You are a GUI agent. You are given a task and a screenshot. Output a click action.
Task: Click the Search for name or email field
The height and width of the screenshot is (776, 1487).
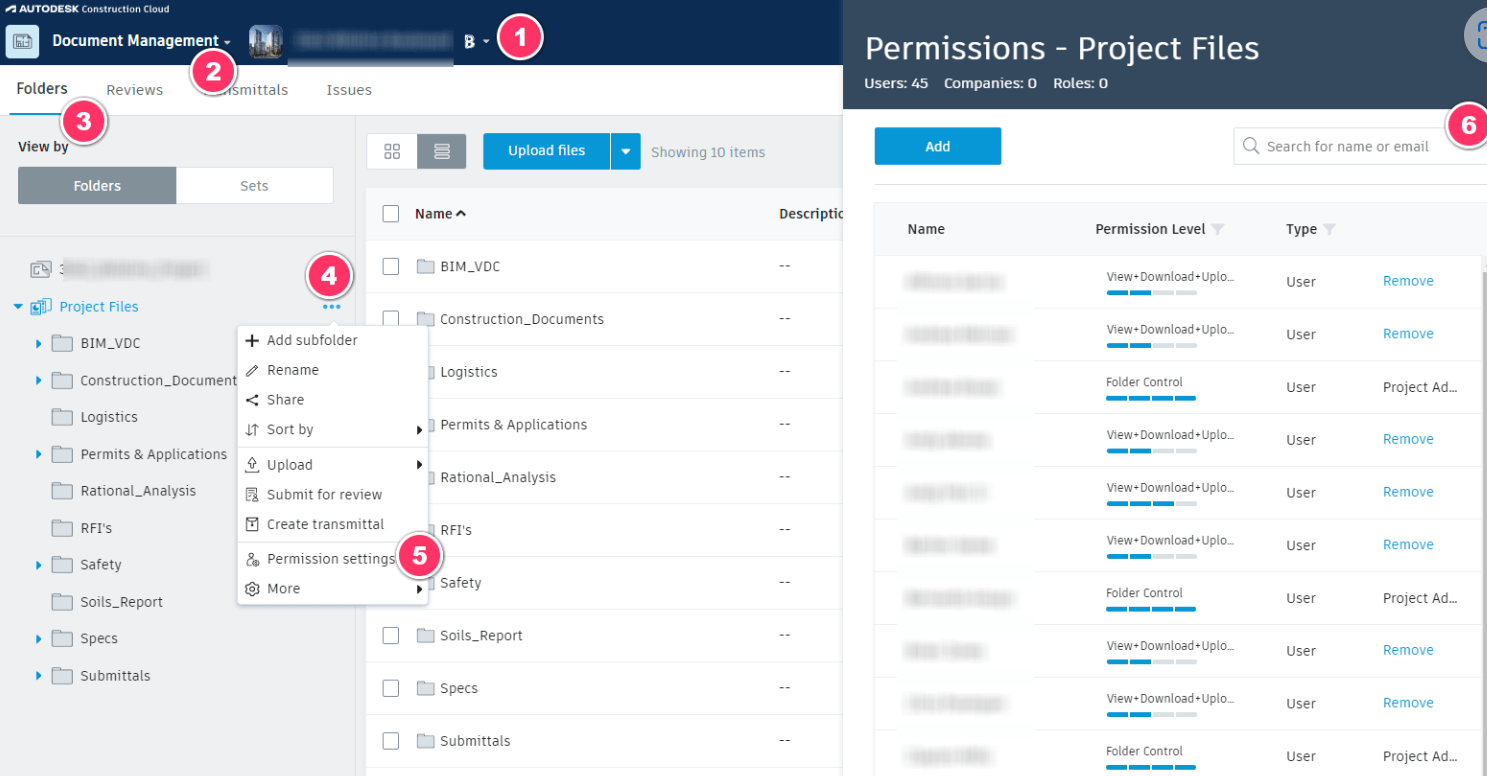click(x=1350, y=146)
